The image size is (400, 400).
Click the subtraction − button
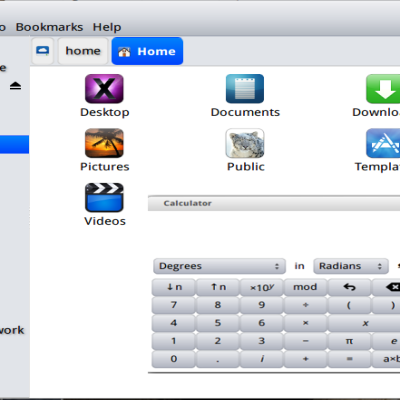pos(305,341)
